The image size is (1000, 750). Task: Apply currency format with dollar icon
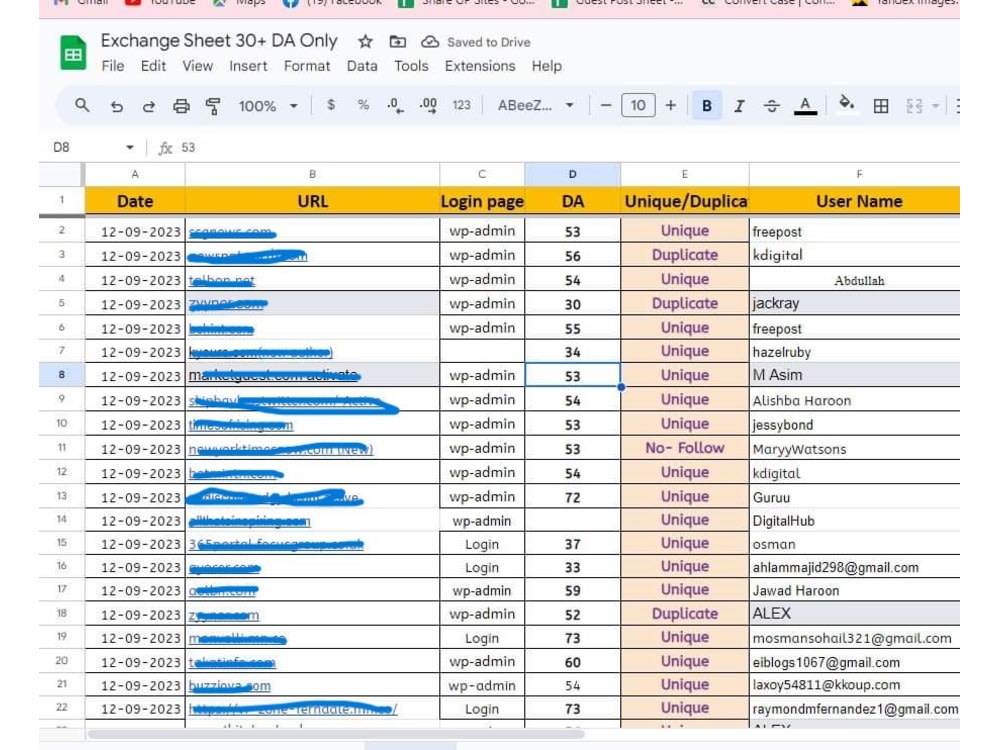tap(330, 105)
